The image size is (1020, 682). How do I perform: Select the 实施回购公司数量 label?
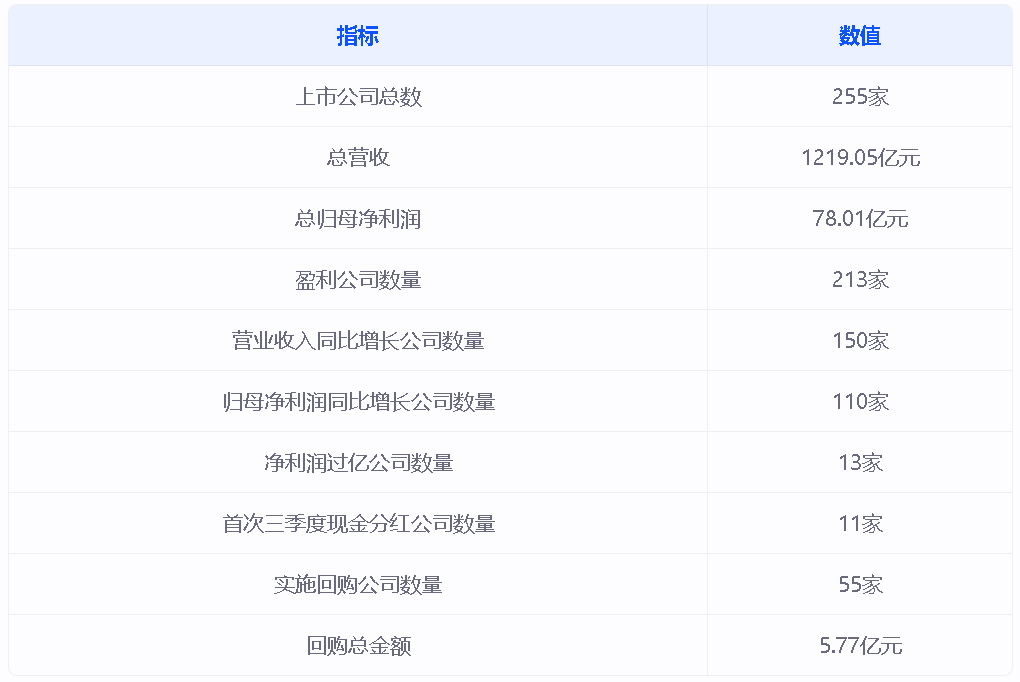pyautogui.click(x=358, y=585)
